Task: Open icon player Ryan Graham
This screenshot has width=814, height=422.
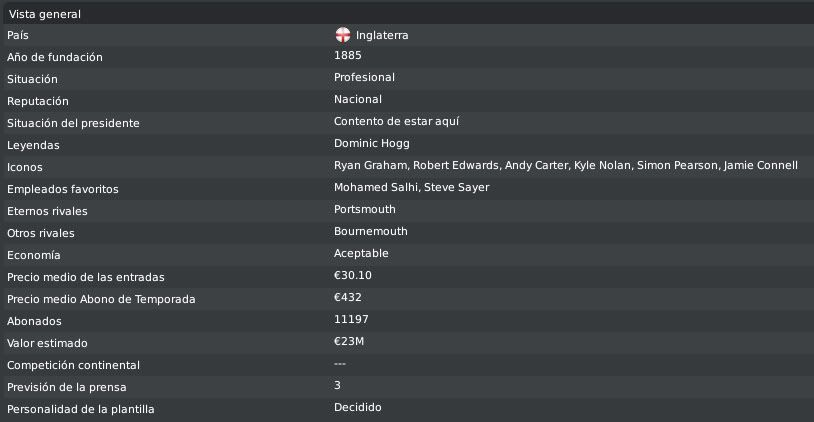Action: [370, 165]
